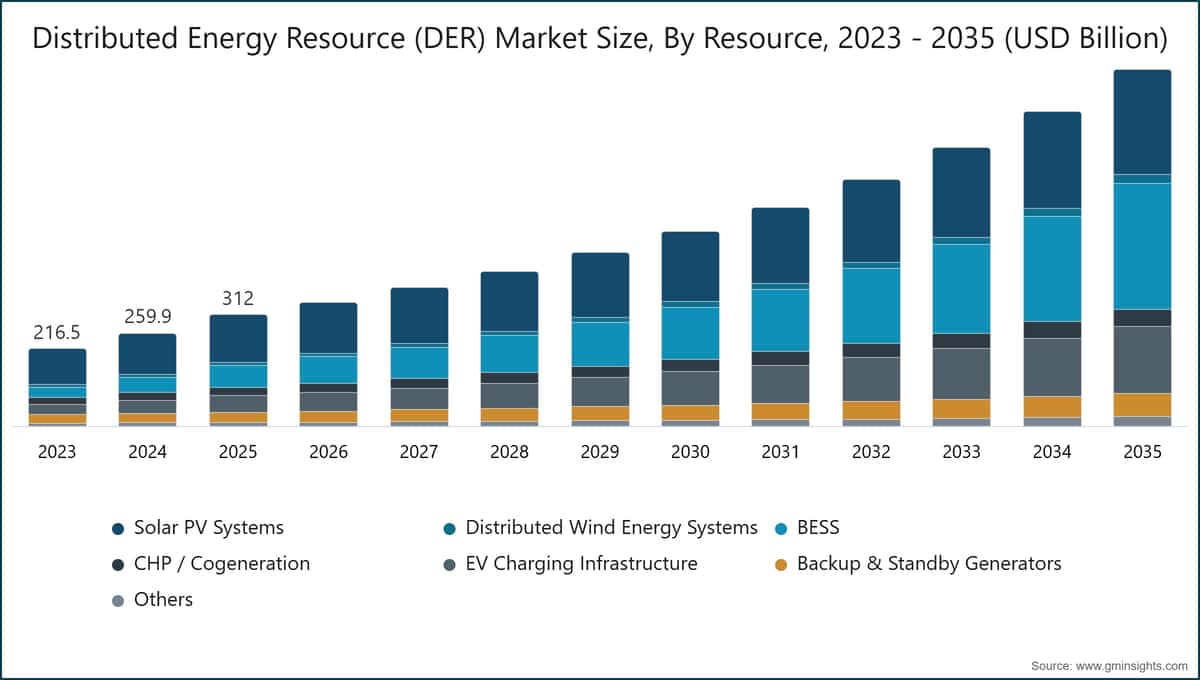This screenshot has height=680, width=1200.
Task: Select the BESS segment of the 2034 bar
Action: [x=1052, y=268]
